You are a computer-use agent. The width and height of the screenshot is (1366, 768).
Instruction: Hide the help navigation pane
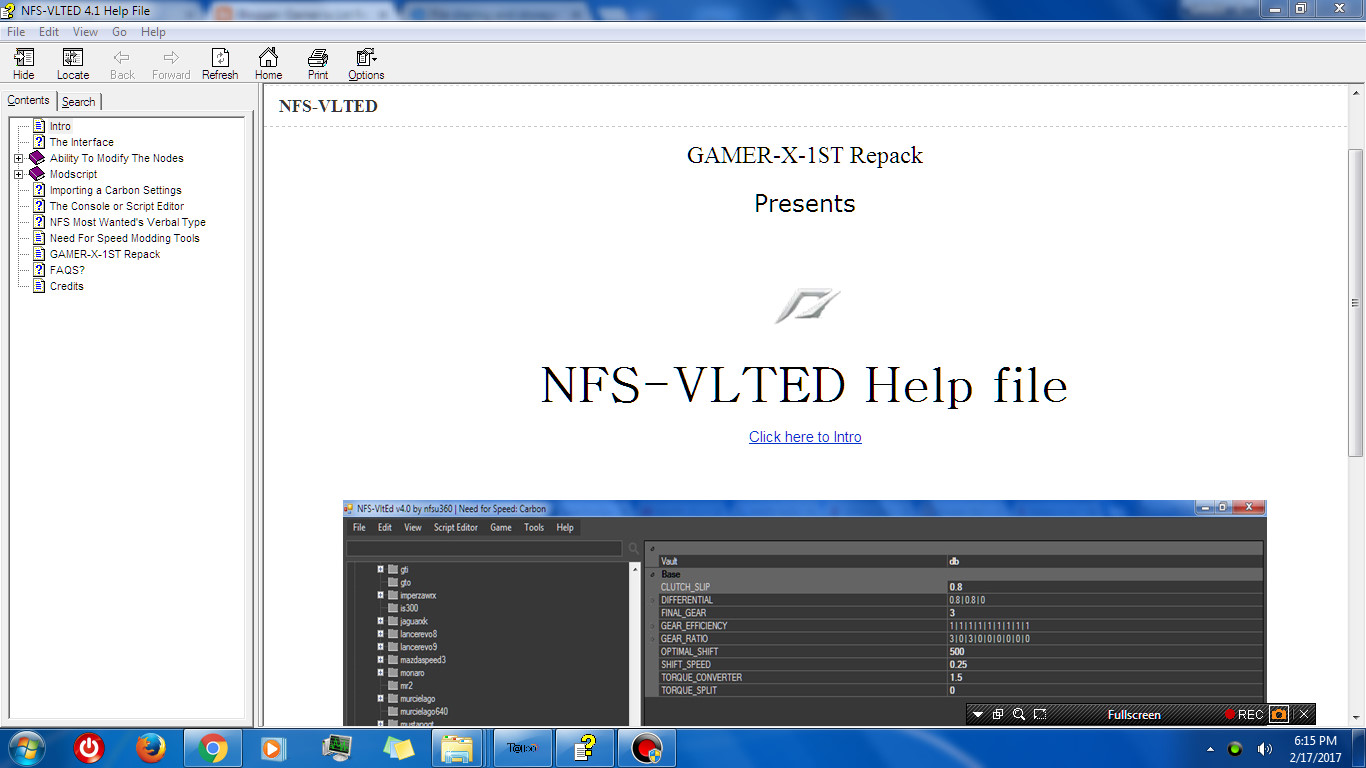pyautogui.click(x=23, y=63)
